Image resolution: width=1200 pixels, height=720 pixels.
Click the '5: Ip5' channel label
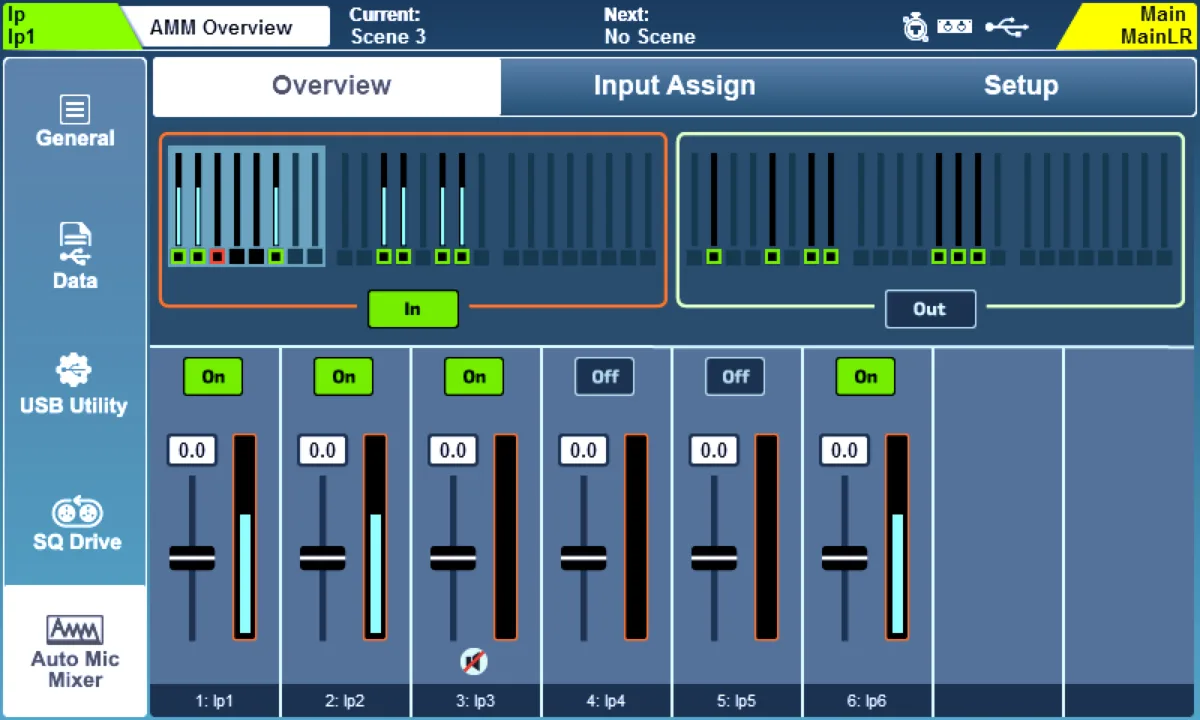pos(736,701)
